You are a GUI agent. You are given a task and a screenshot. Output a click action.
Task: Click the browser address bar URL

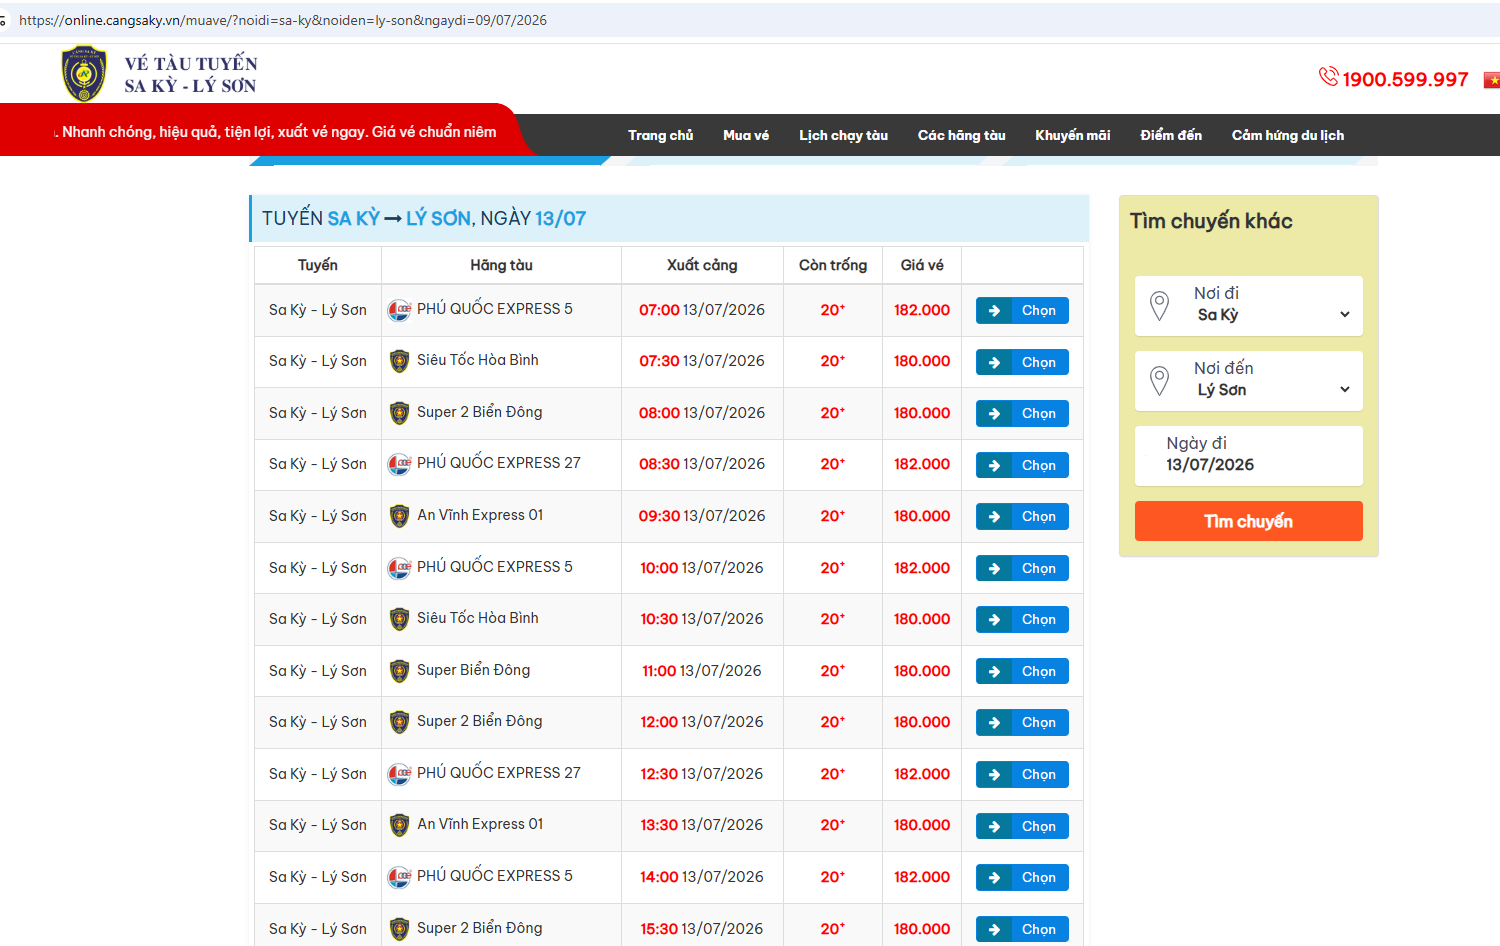[283, 20]
